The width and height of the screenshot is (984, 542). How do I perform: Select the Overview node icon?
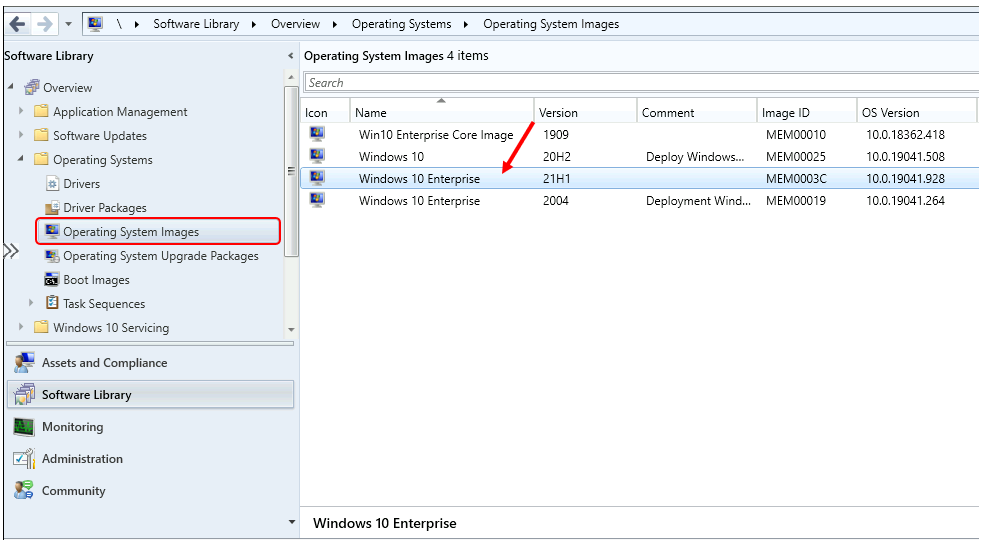(x=31, y=87)
